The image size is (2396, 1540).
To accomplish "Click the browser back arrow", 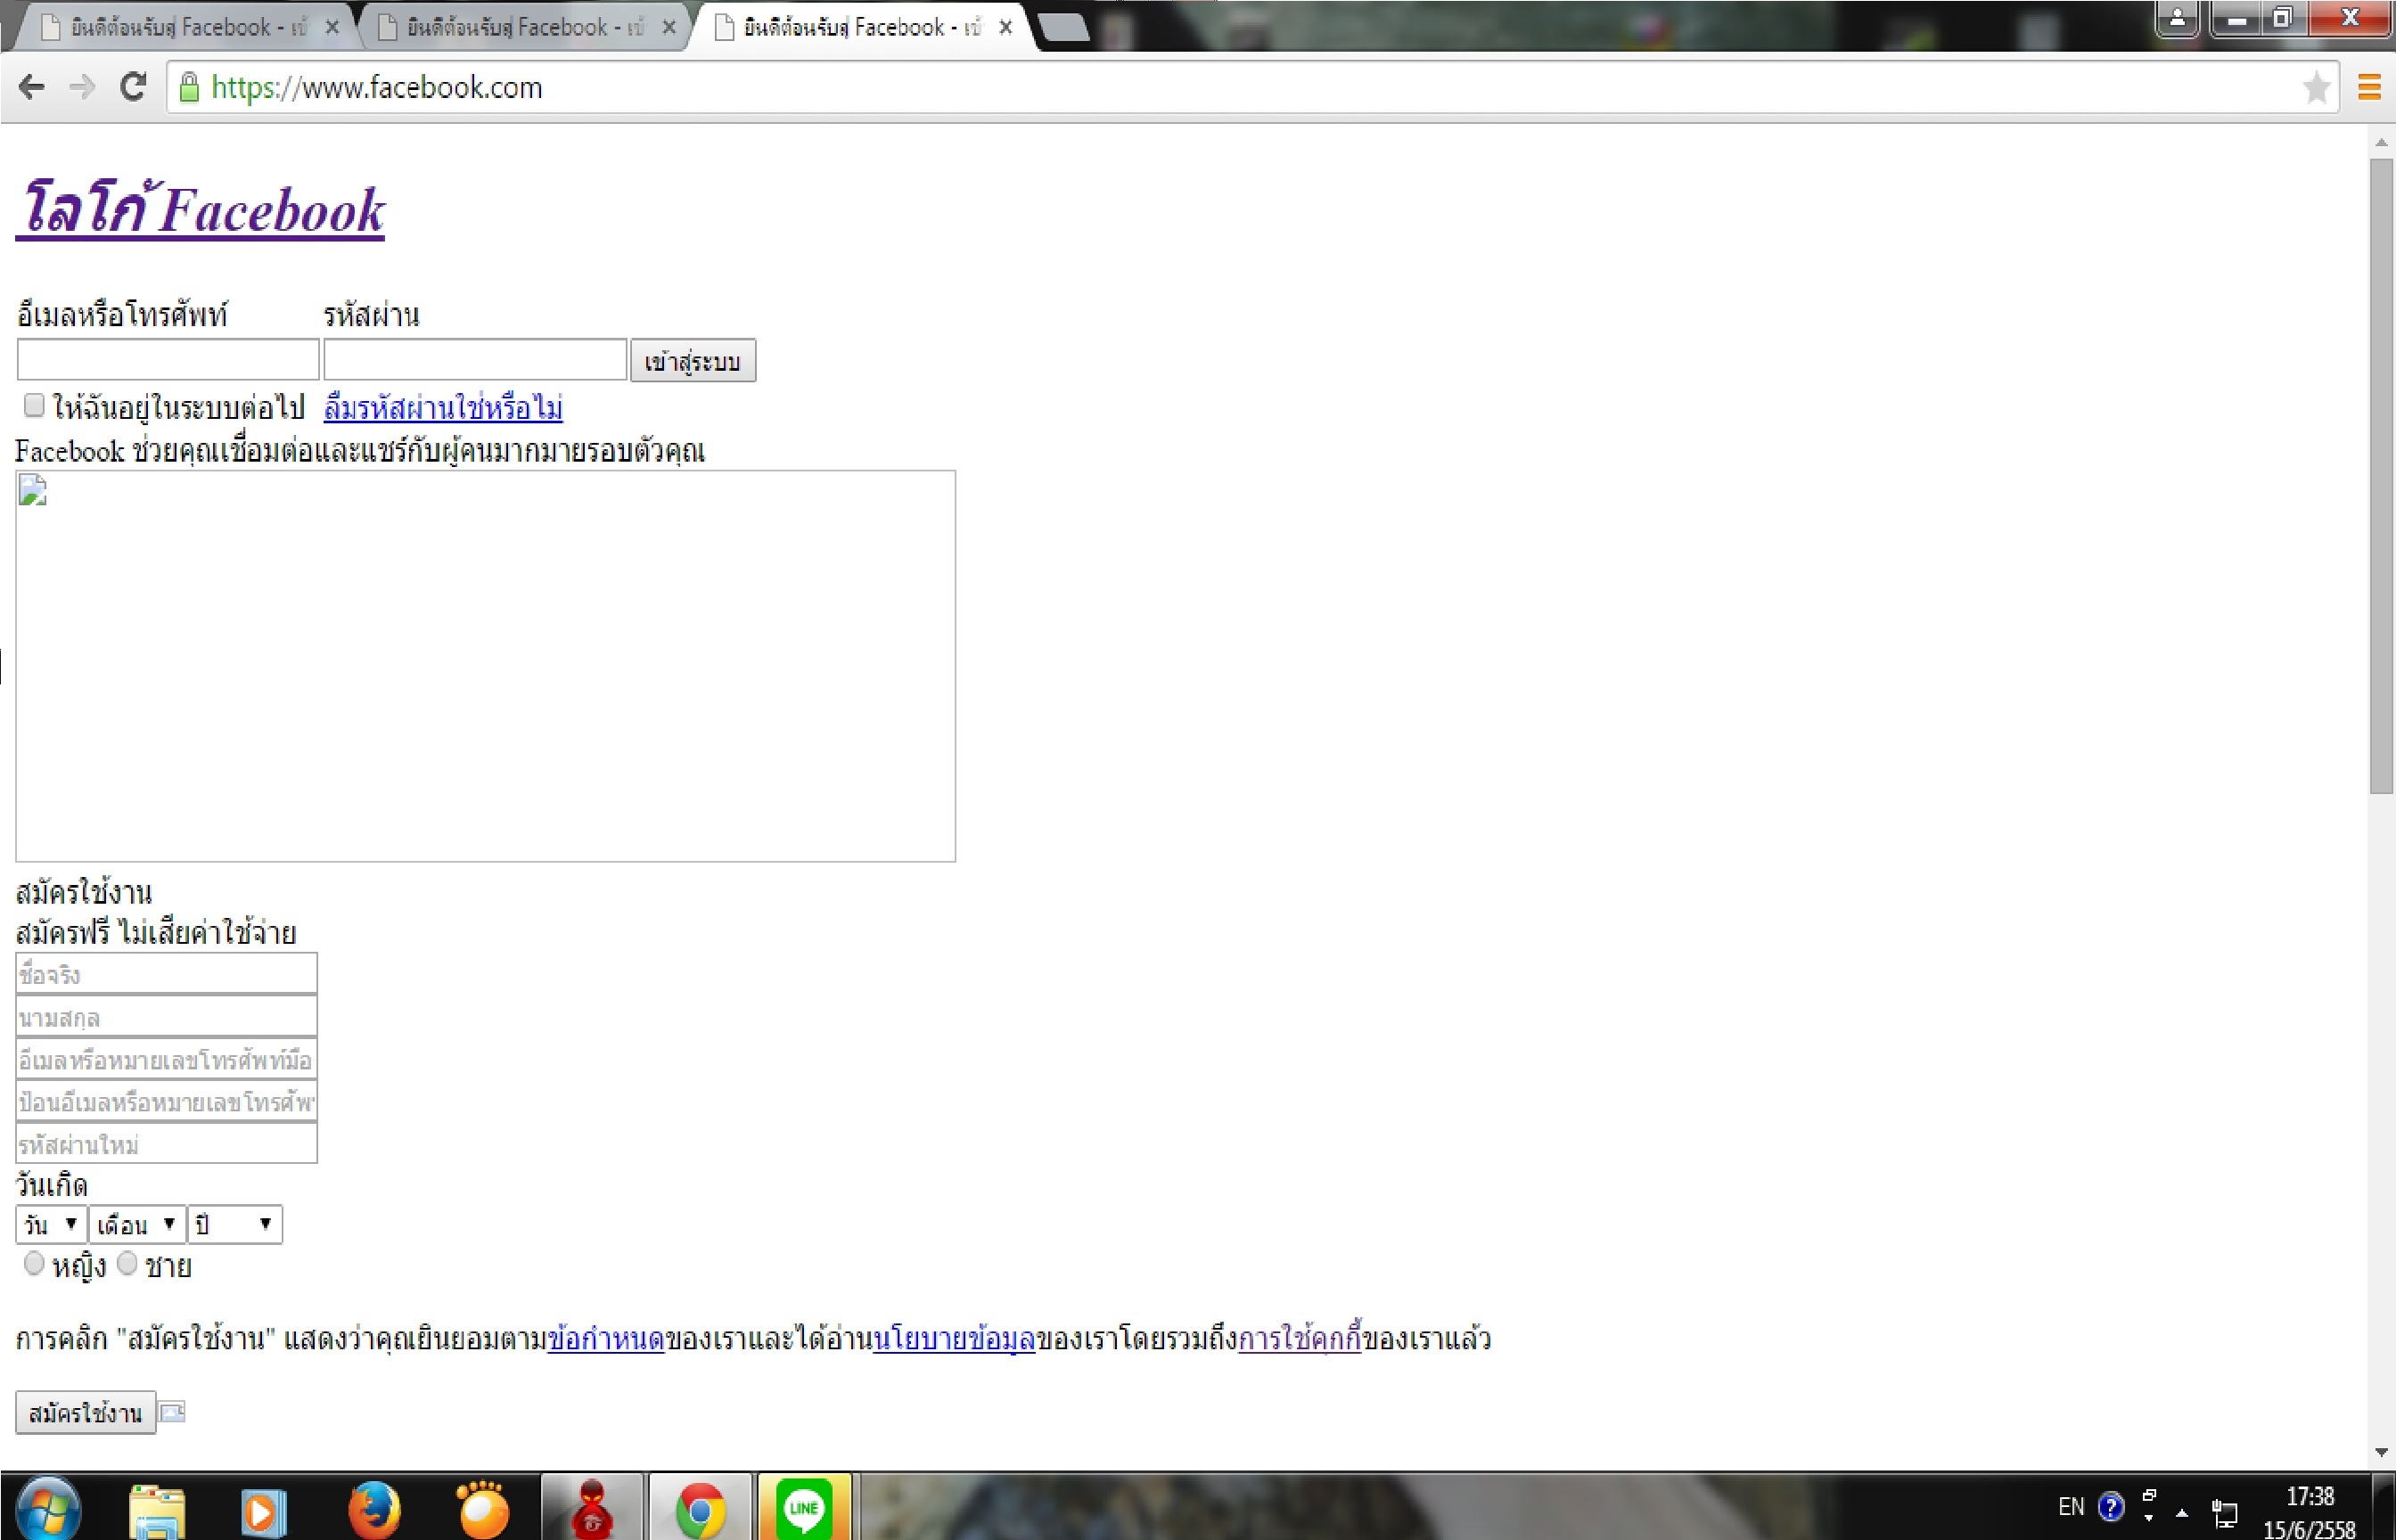I will (x=32, y=88).
